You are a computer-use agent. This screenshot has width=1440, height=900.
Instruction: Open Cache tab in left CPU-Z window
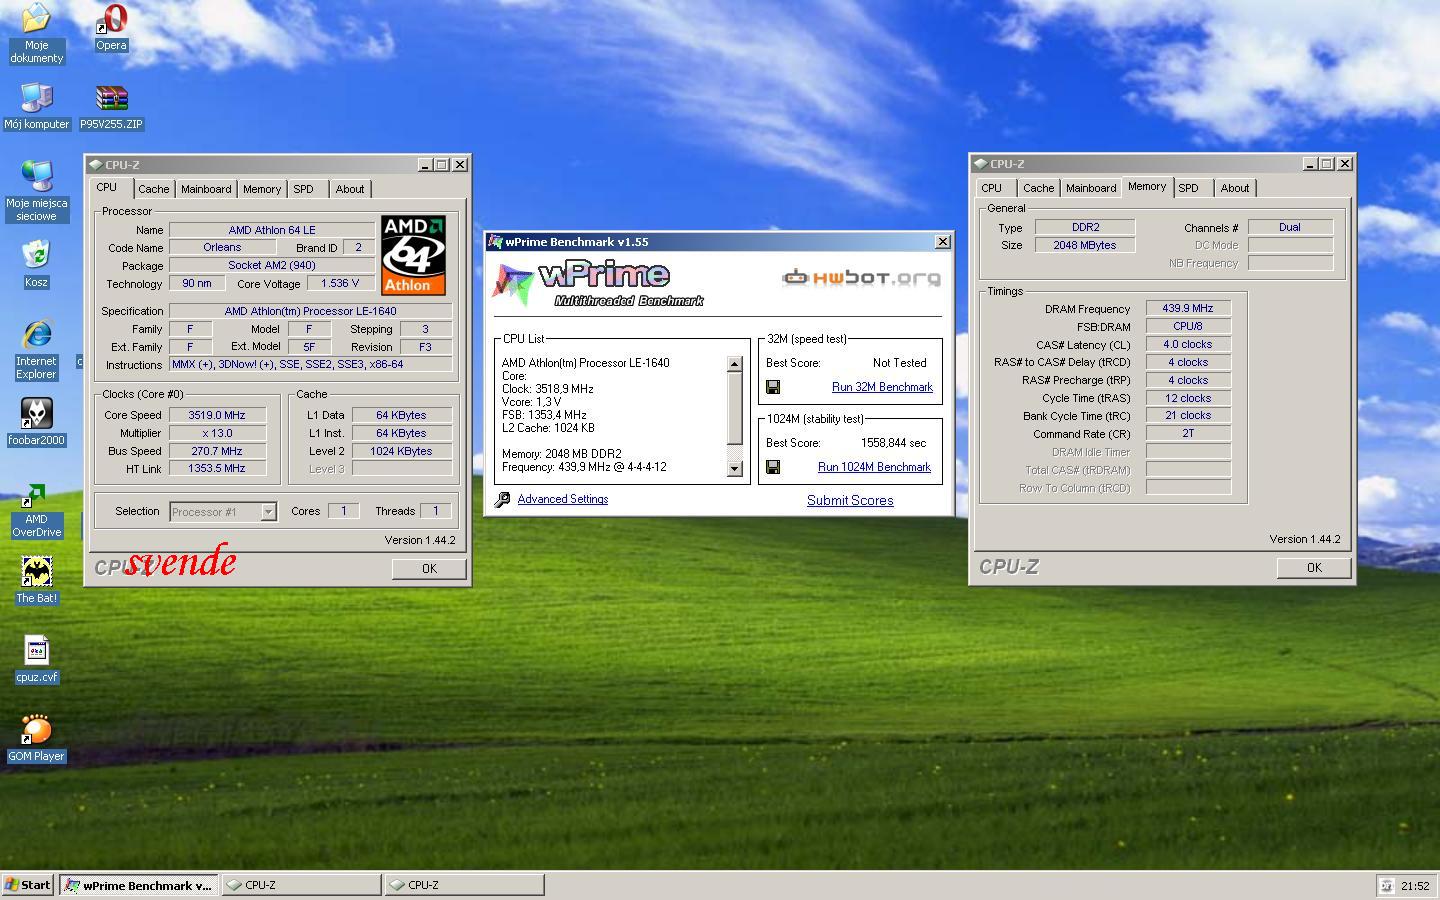point(153,189)
